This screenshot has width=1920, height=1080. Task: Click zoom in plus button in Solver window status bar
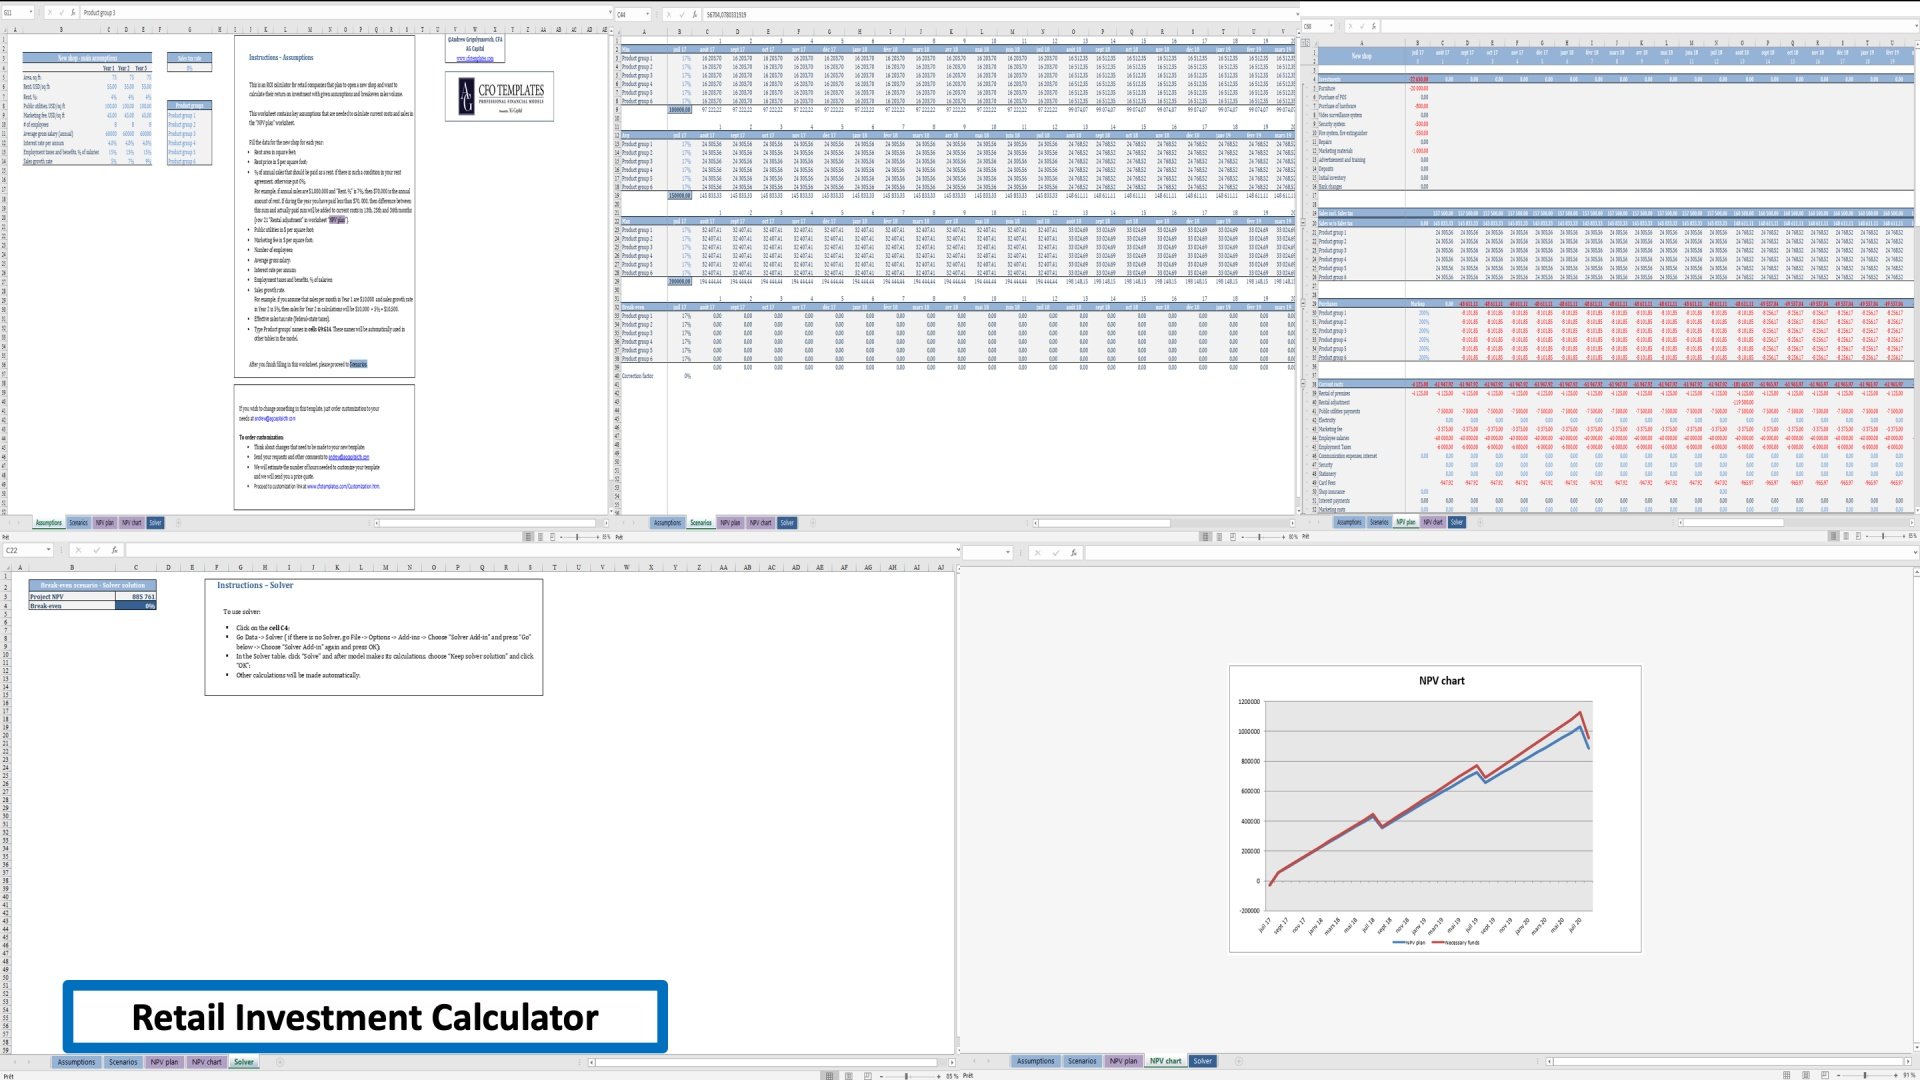point(940,1076)
